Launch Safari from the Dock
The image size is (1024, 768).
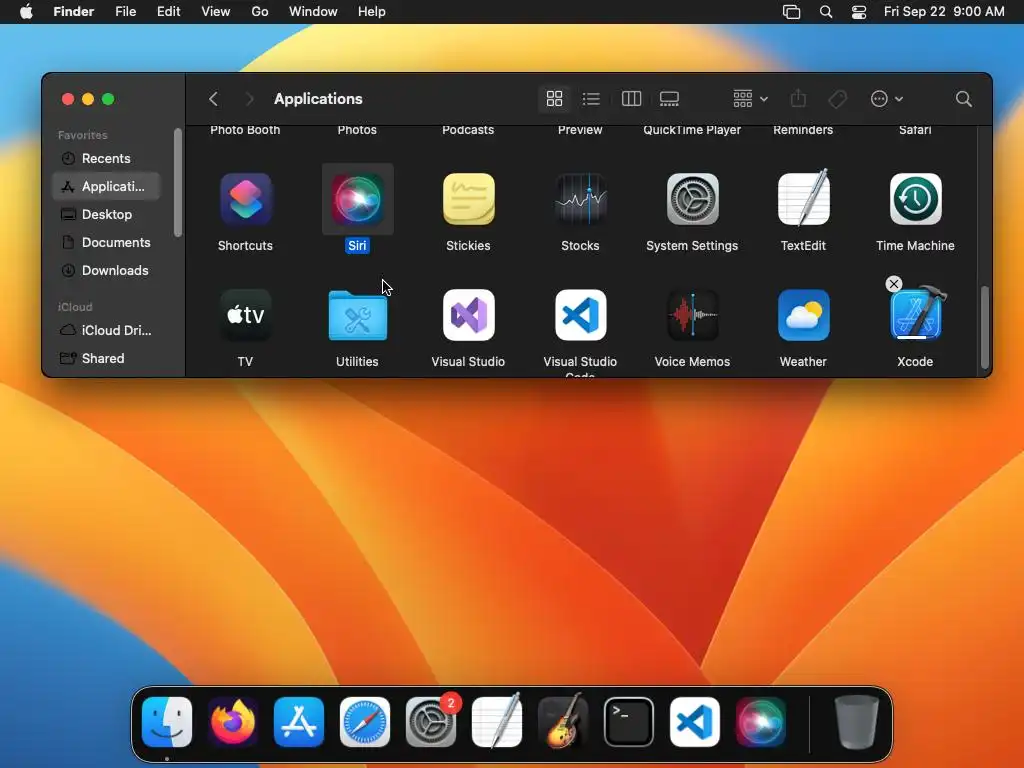click(x=365, y=722)
